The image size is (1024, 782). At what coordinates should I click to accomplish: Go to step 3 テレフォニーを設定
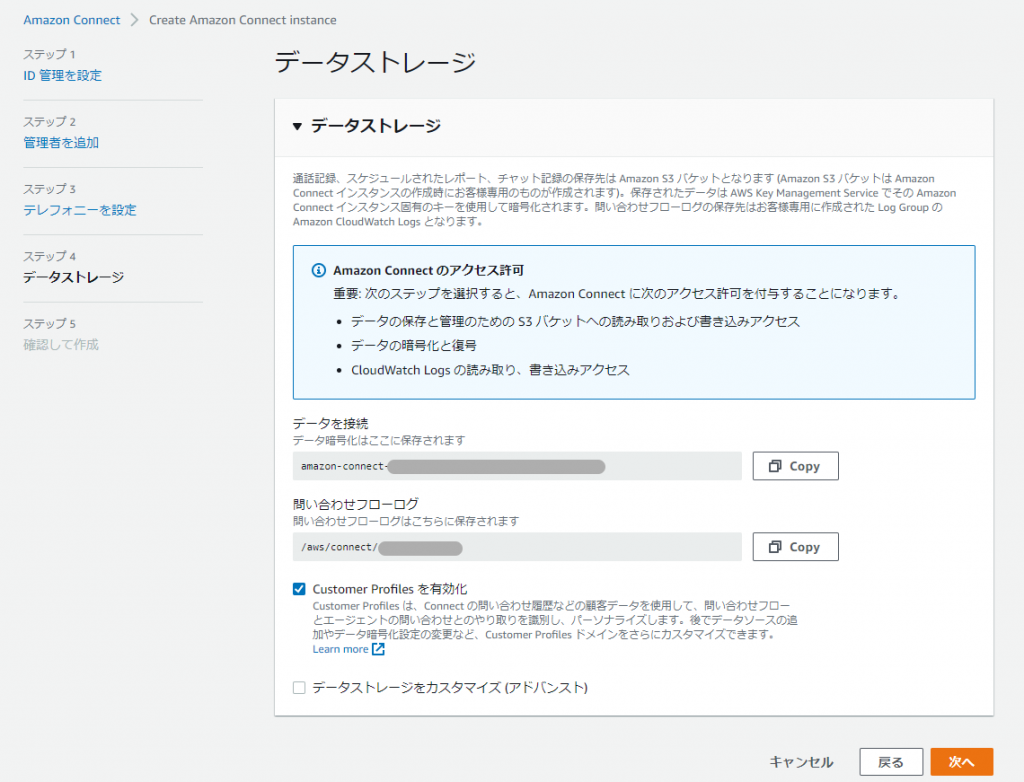pos(80,210)
